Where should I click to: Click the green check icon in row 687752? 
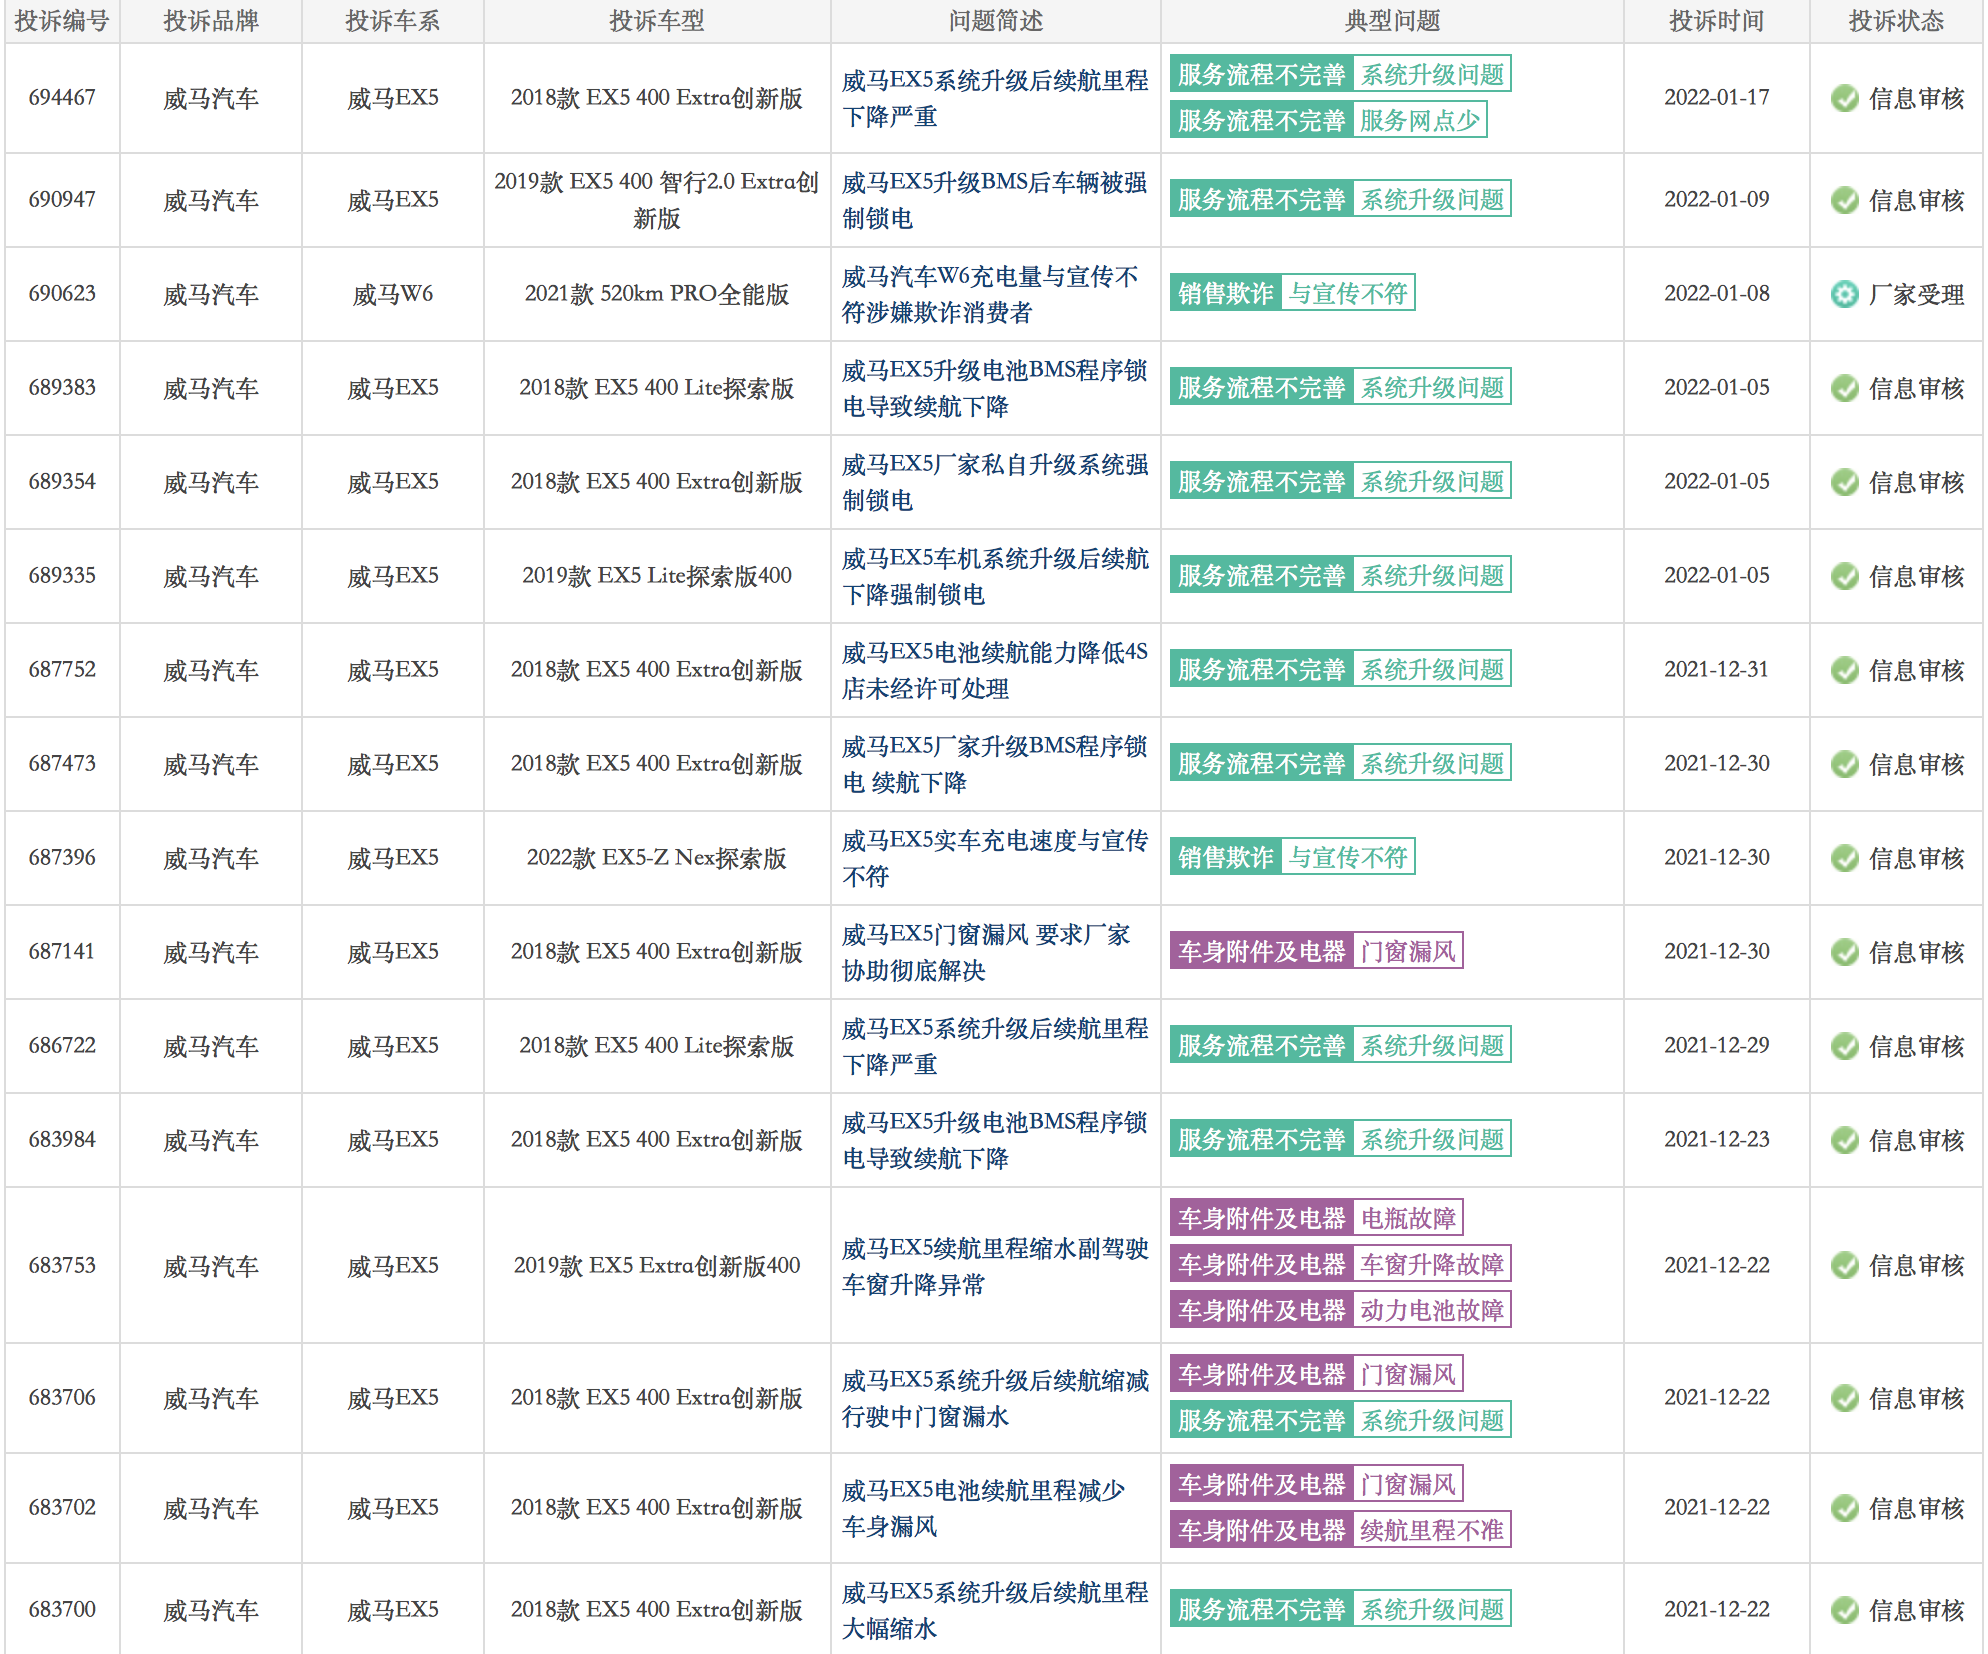[x=1844, y=670]
